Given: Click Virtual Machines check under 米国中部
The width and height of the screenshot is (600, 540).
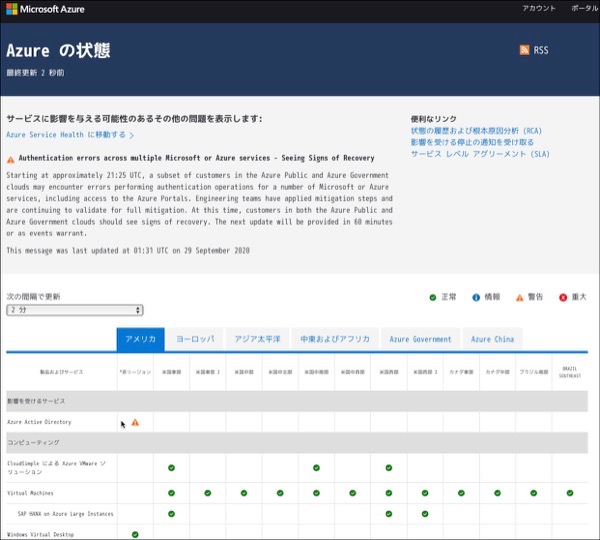Looking at the screenshot, I should (x=244, y=493).
